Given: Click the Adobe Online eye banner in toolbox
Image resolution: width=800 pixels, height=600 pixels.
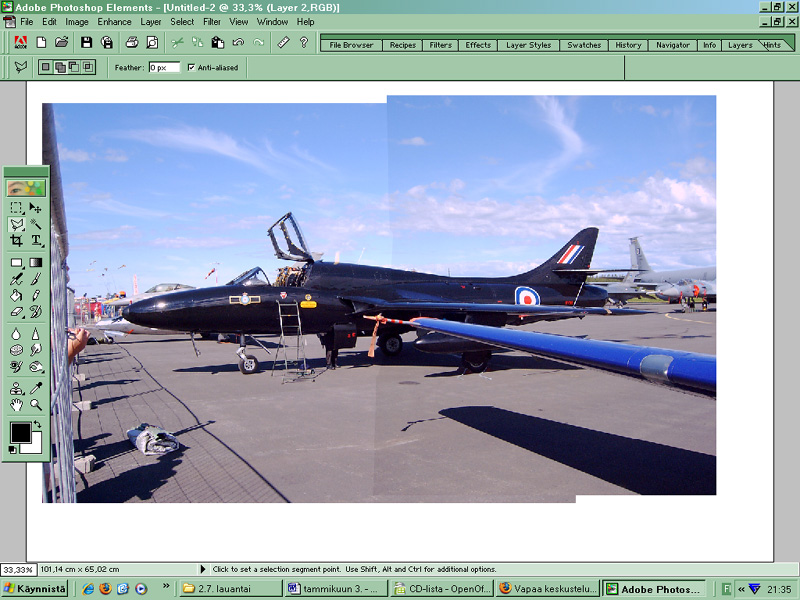Looking at the screenshot, I should 26,188.
